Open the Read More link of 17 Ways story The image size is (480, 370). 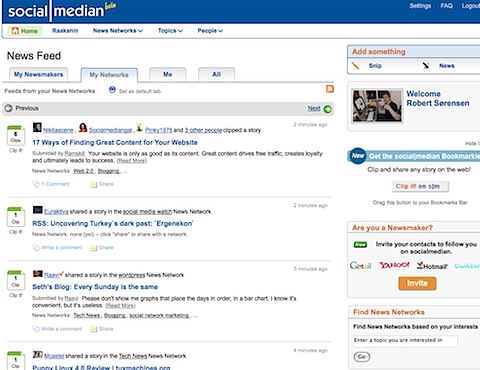tap(132, 161)
